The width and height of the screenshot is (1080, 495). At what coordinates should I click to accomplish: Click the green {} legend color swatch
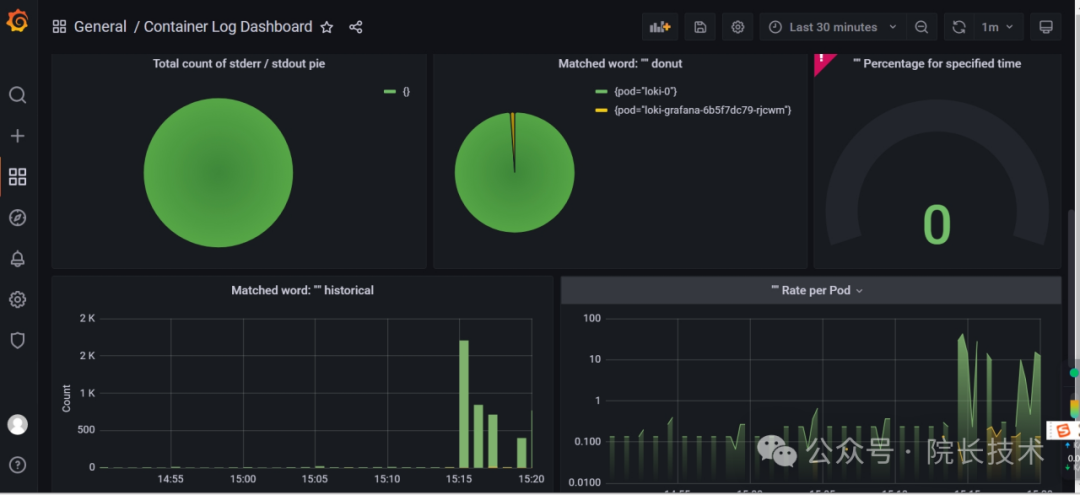pyautogui.click(x=390, y=91)
